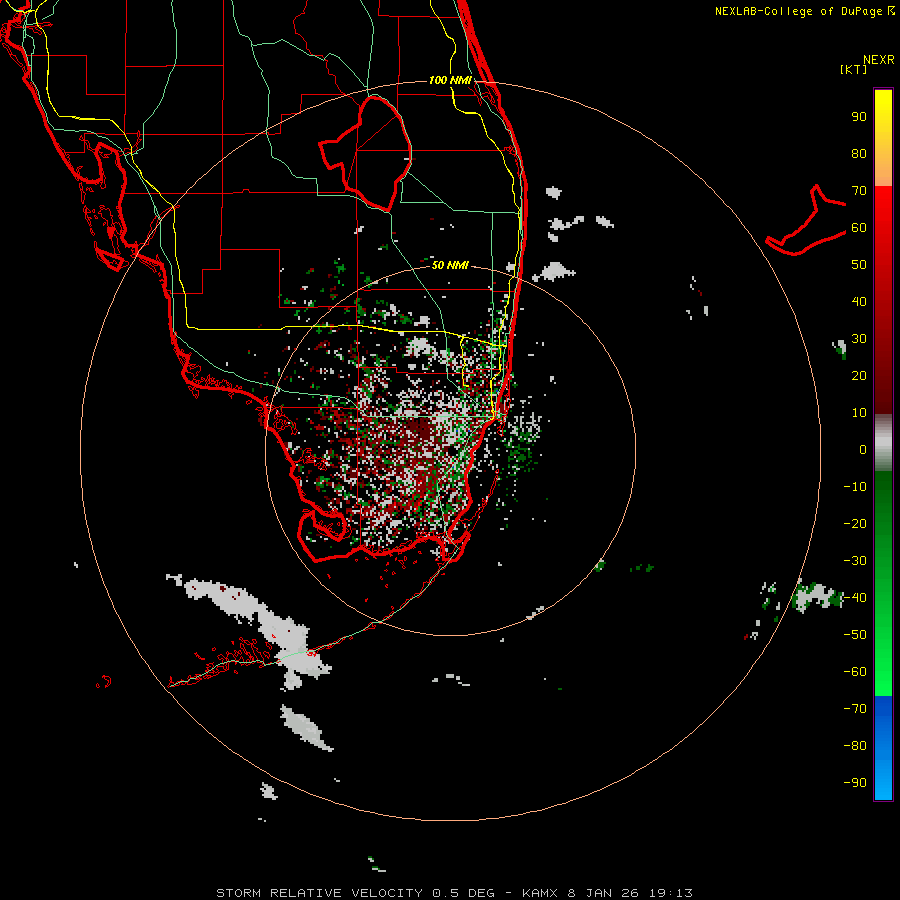Click the 50 value on the velocity scale

click(x=859, y=265)
